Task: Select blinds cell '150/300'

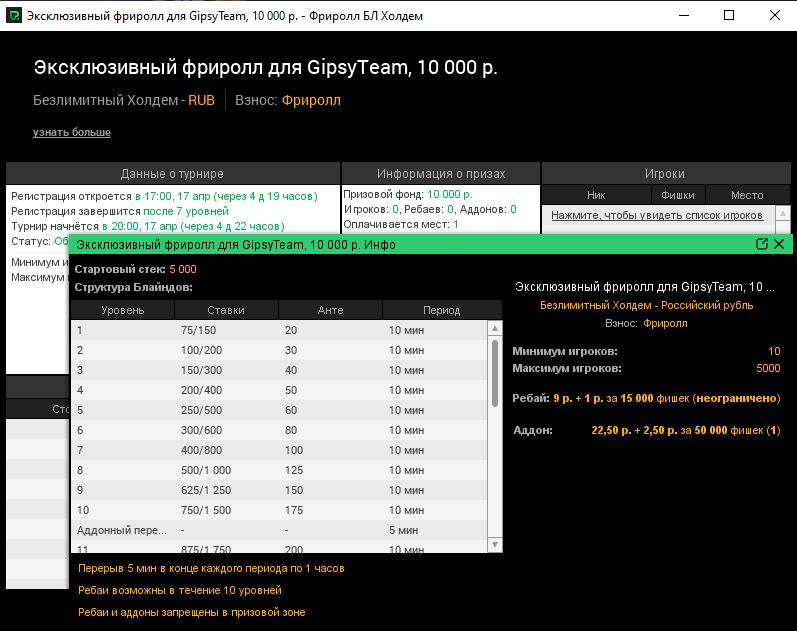Action: coord(201,370)
